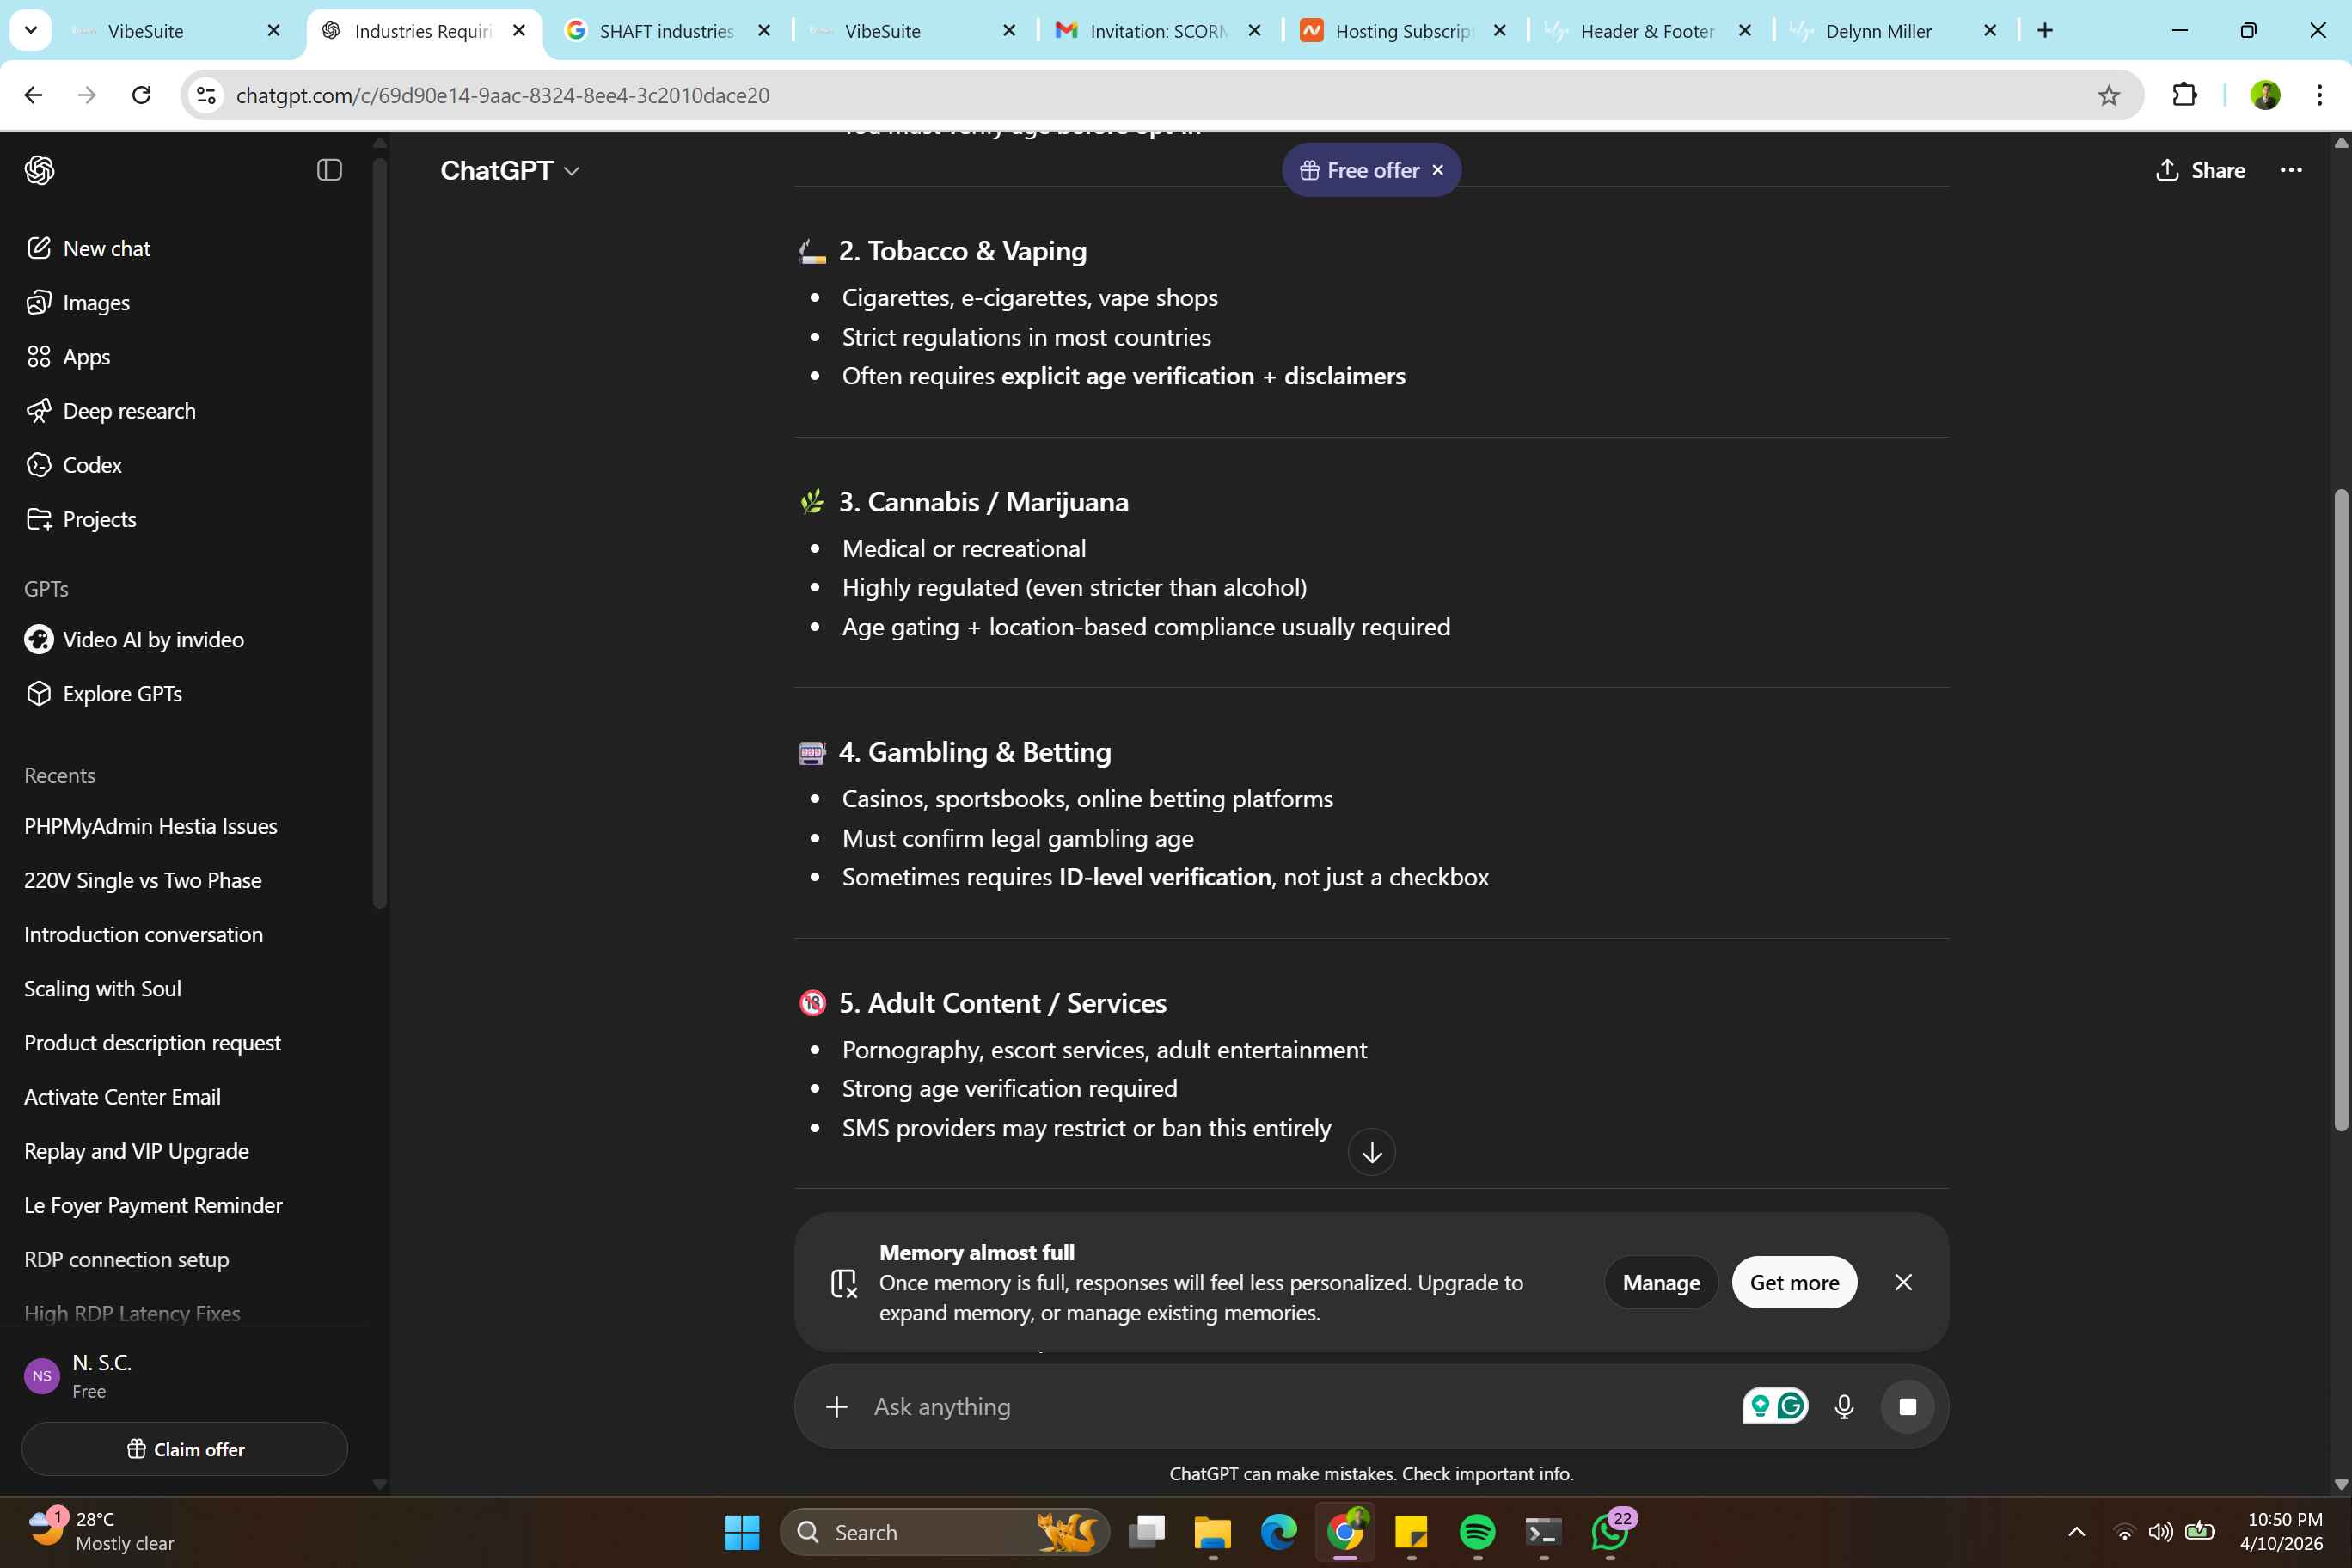Open the Activate Center Email chat
Viewport: 2352px width, 1568px height.
click(x=123, y=1096)
